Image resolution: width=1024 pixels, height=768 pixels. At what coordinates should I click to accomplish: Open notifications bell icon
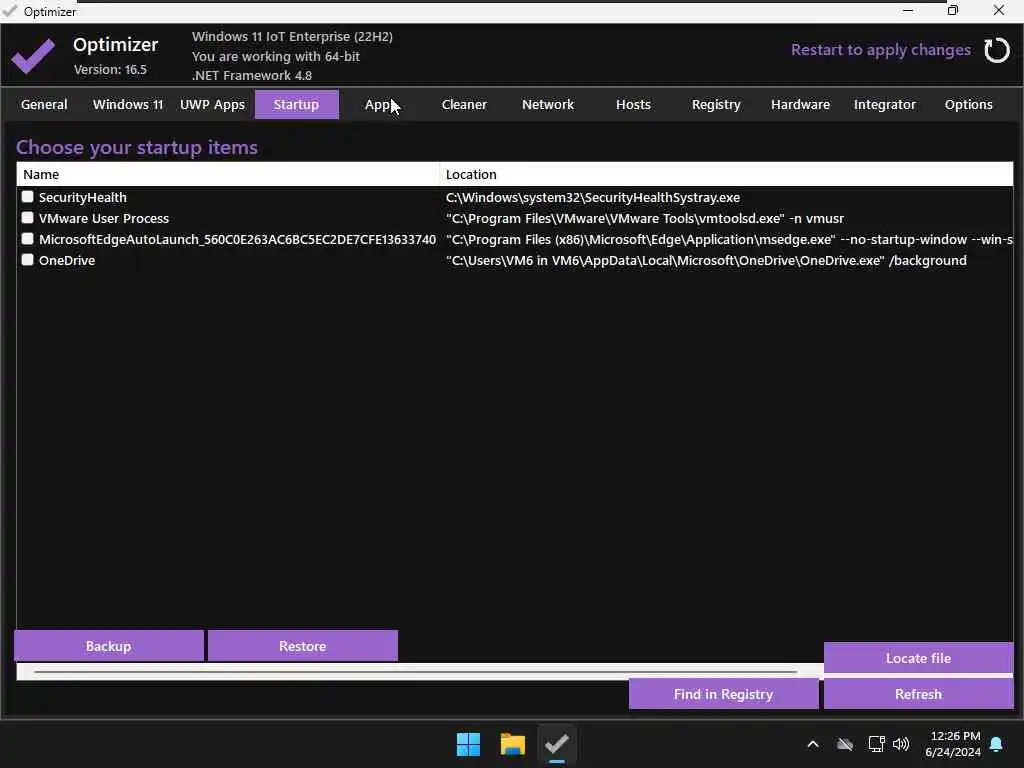(997, 744)
